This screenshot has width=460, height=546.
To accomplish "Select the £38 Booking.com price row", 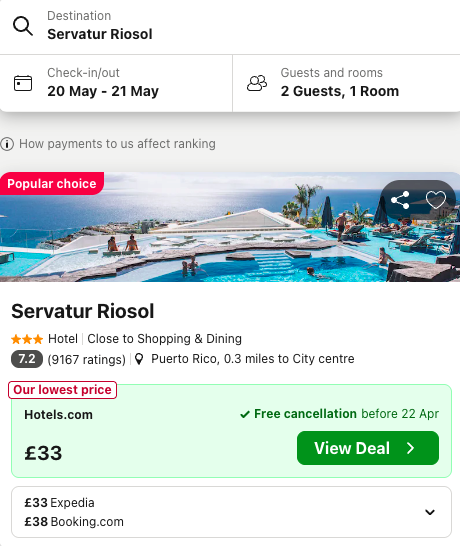I will point(74,522).
